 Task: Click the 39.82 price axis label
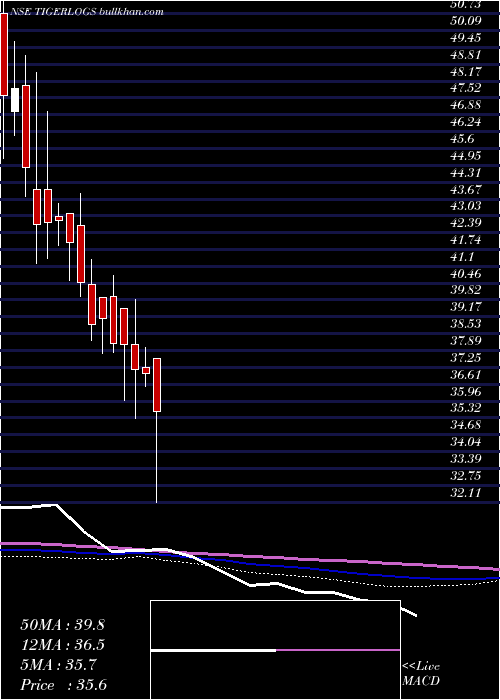tap(466, 291)
